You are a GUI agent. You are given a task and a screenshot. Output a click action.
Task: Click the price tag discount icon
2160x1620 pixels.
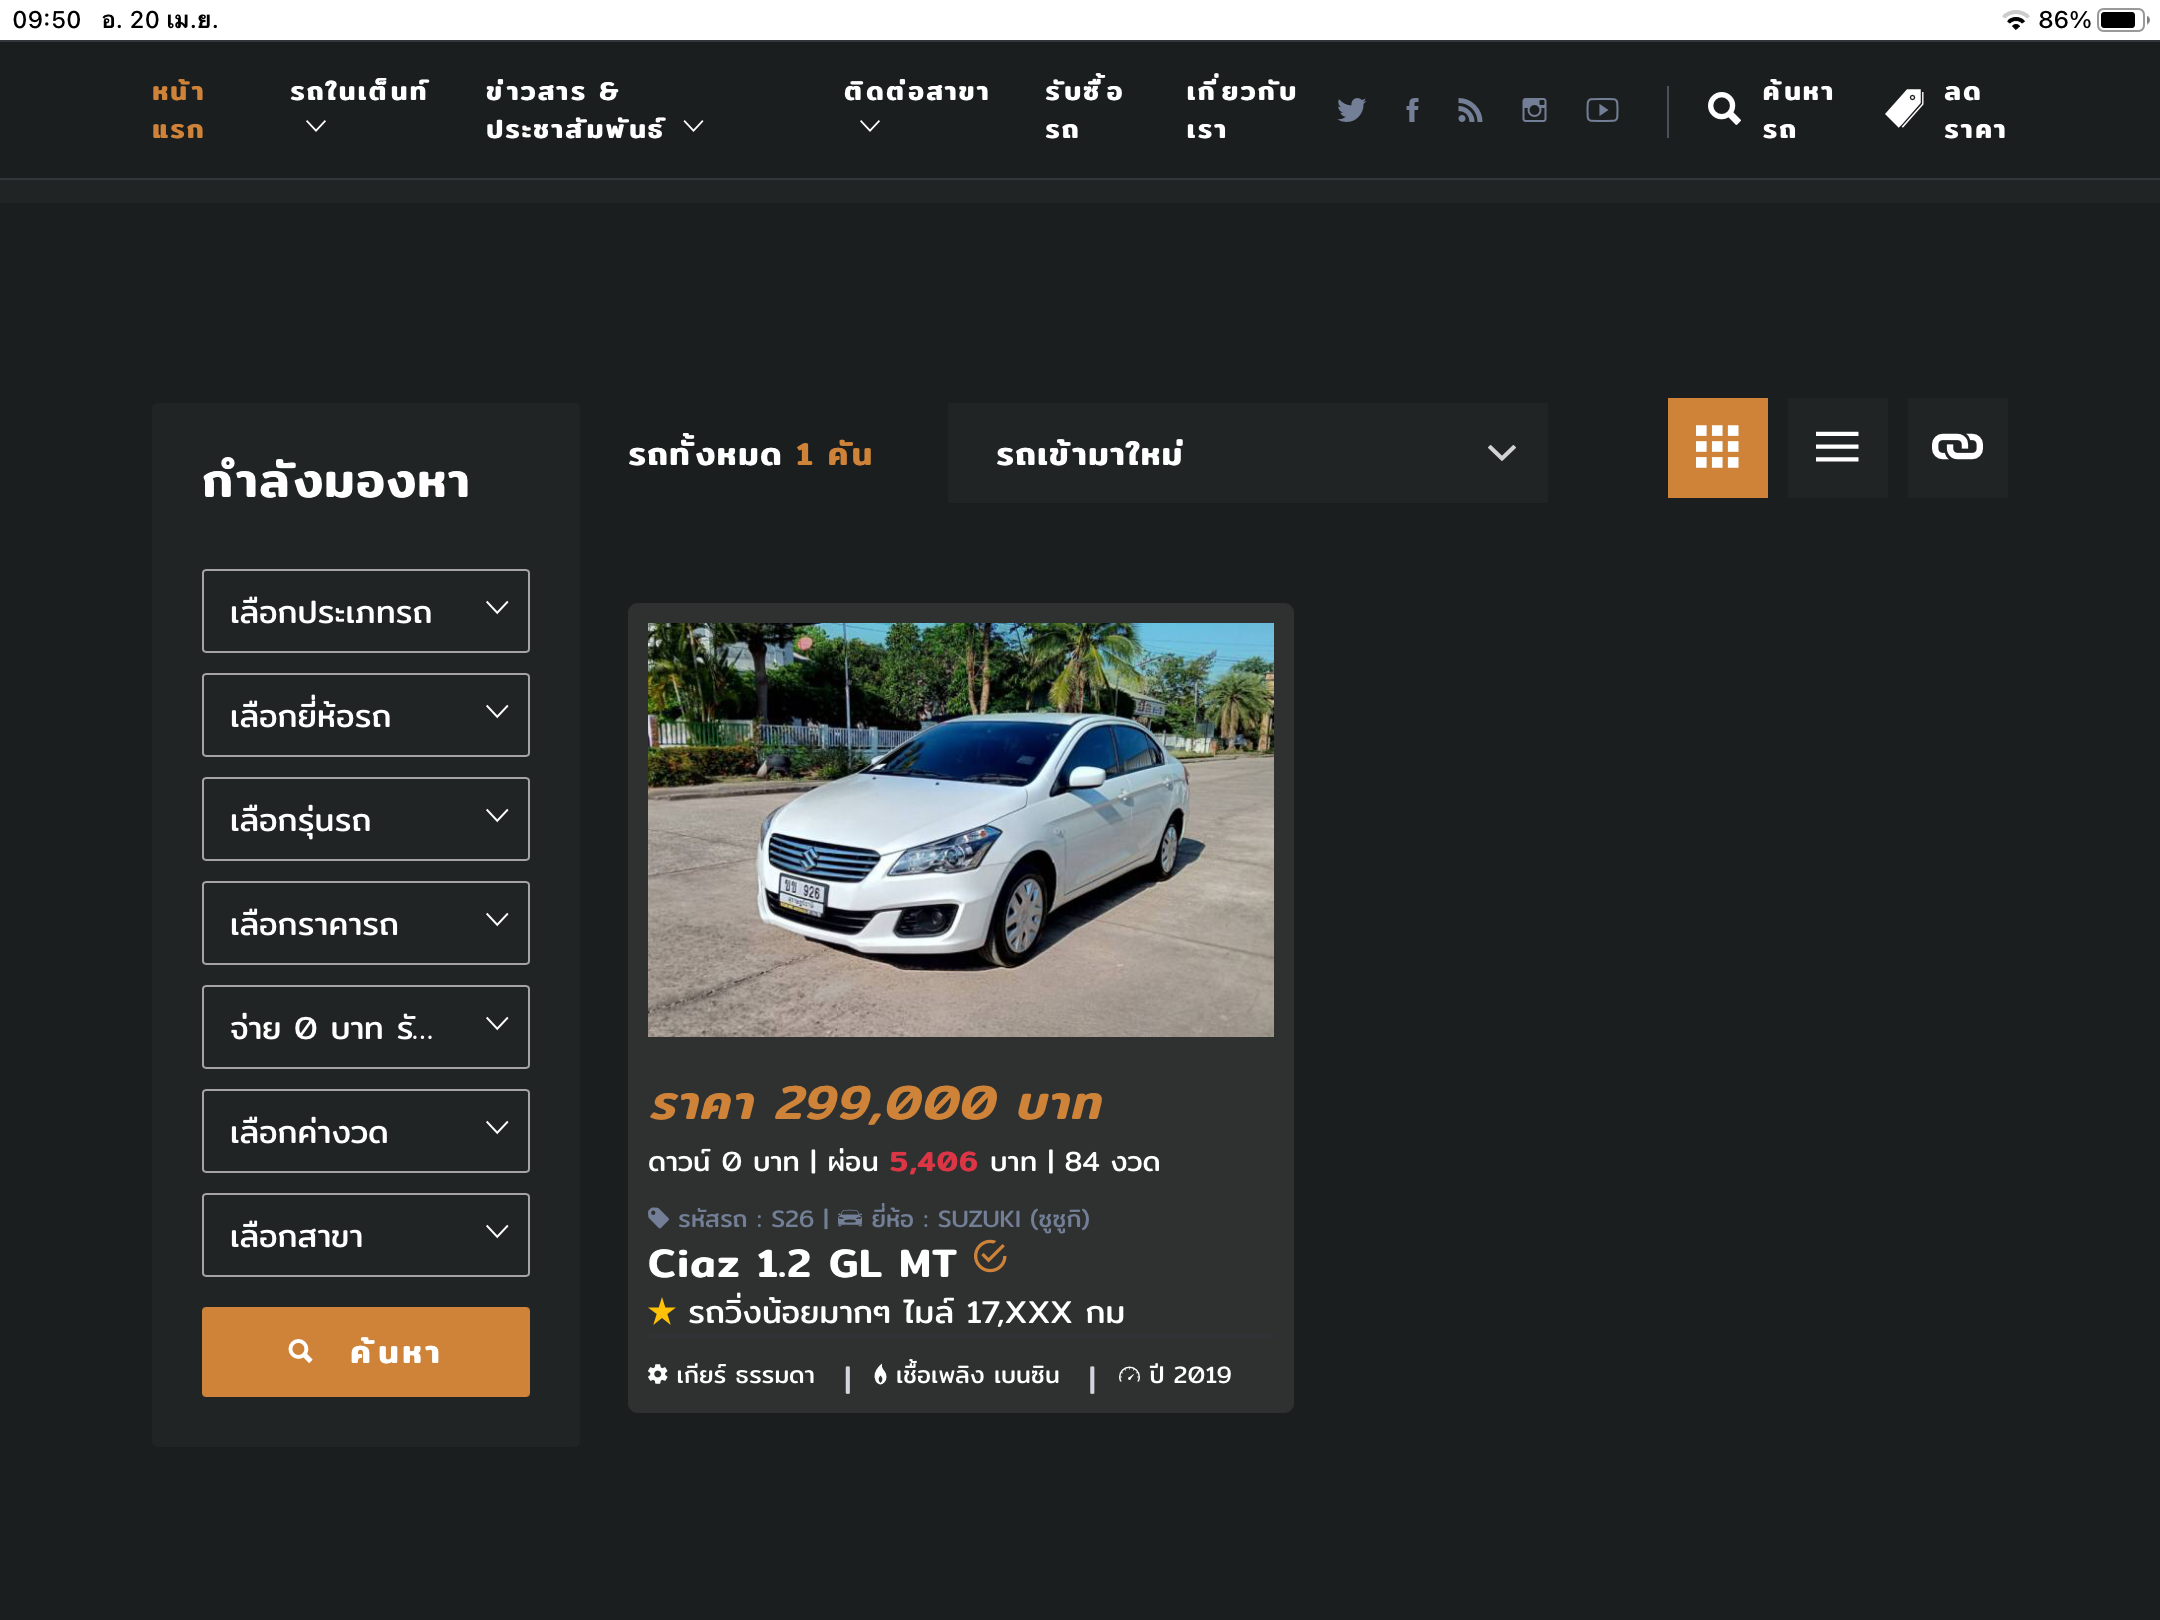[1905, 109]
